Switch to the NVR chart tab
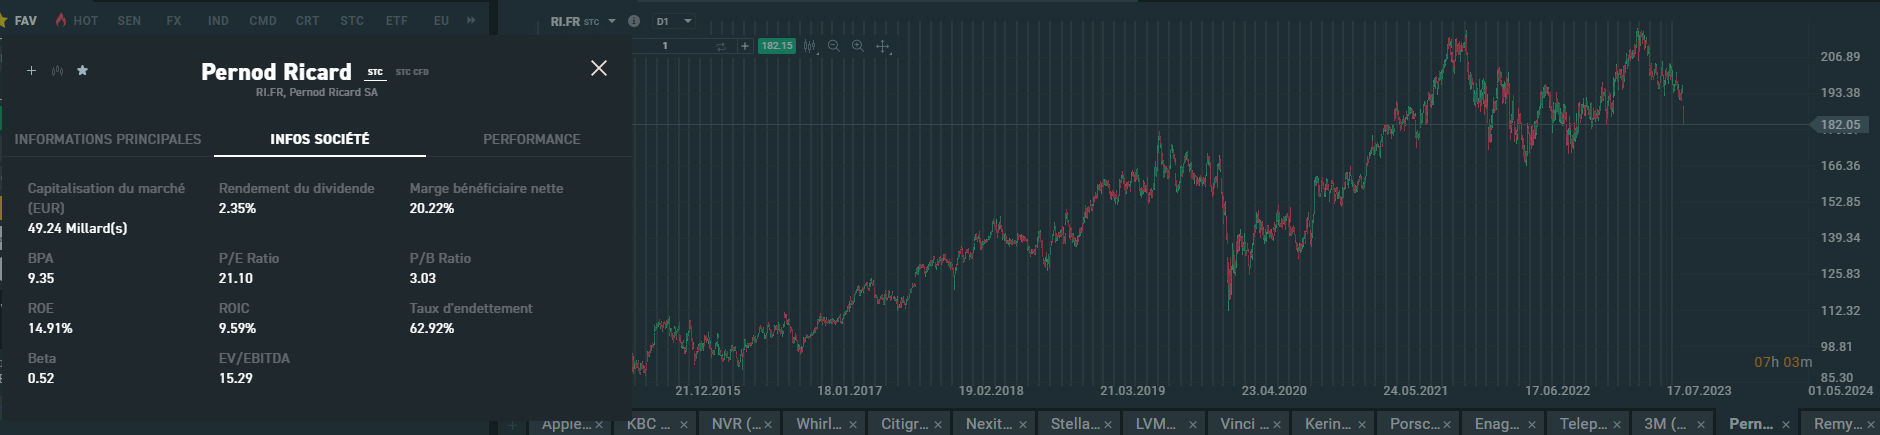 pyautogui.click(x=736, y=424)
